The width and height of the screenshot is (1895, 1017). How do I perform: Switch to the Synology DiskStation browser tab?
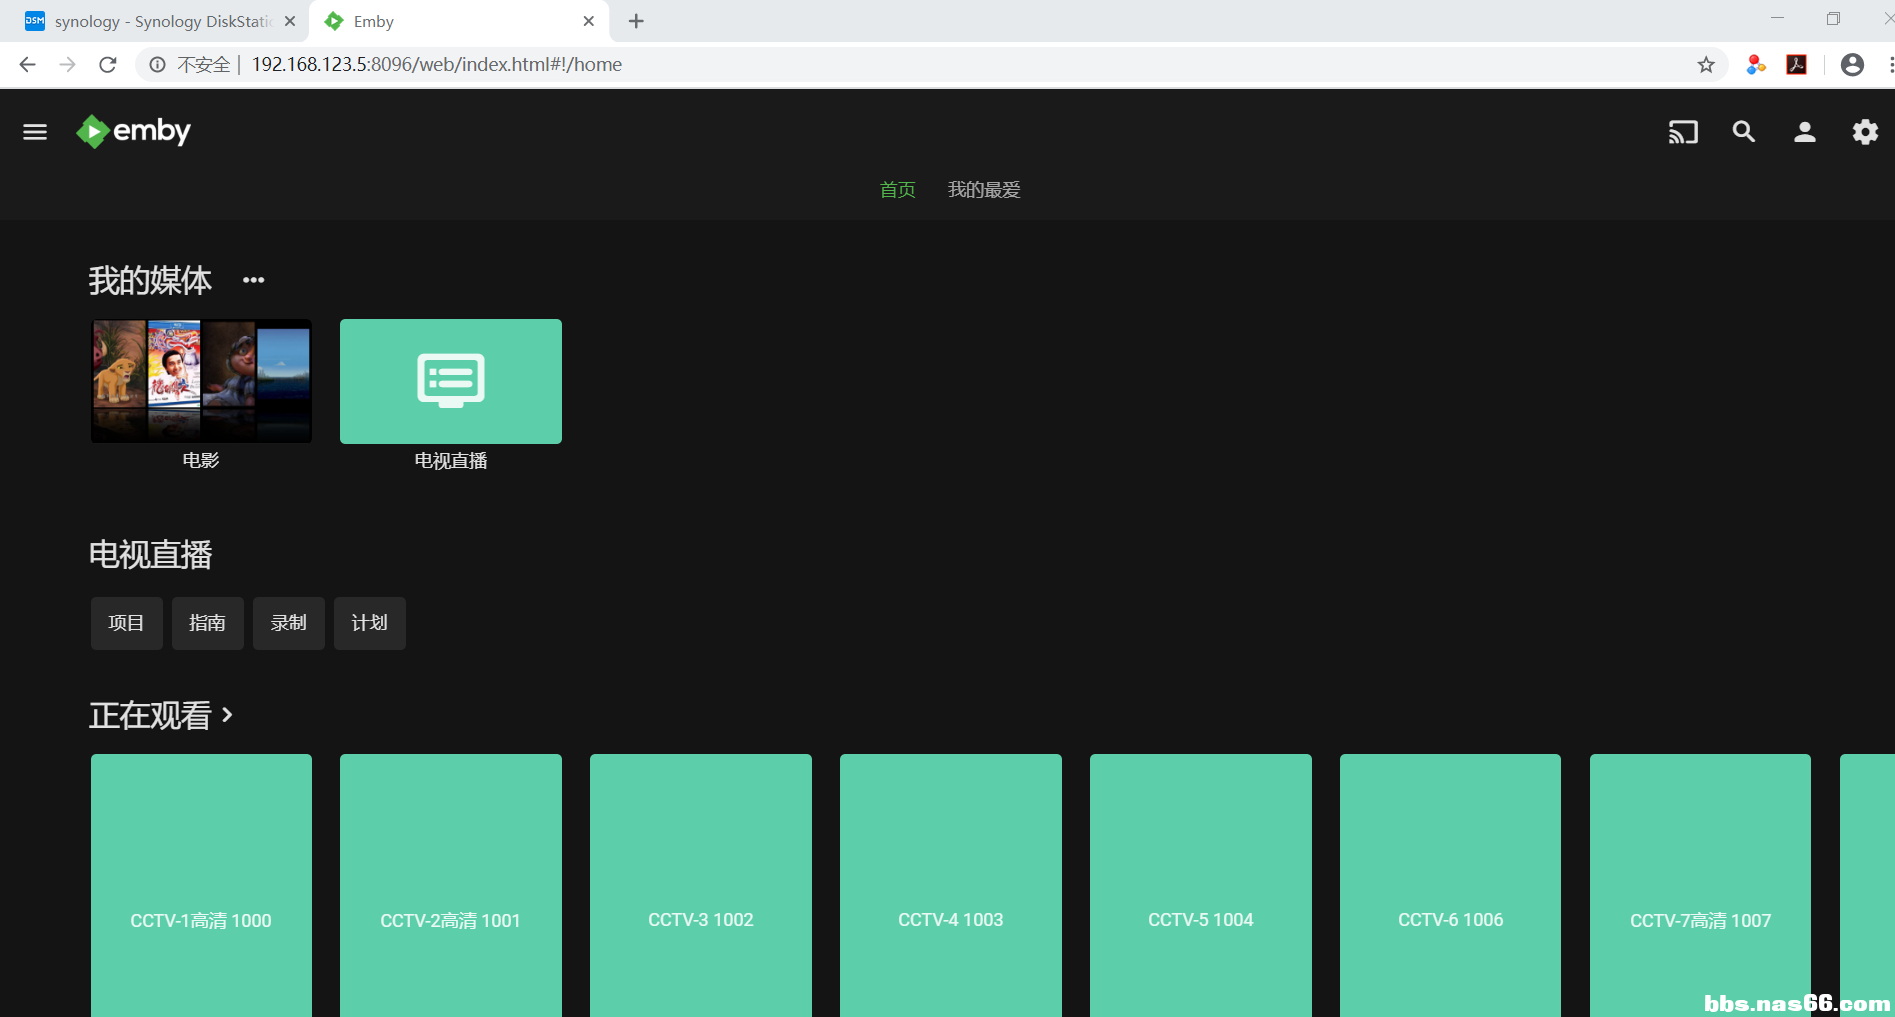point(160,21)
